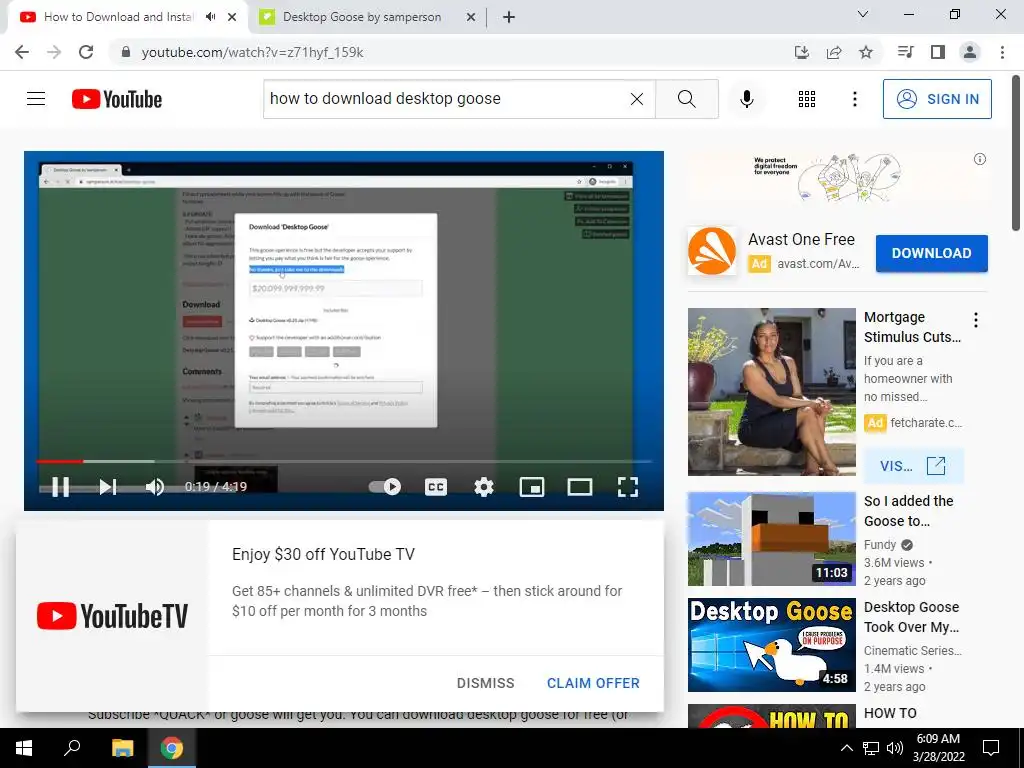Open system volume tray icon

coord(895,748)
